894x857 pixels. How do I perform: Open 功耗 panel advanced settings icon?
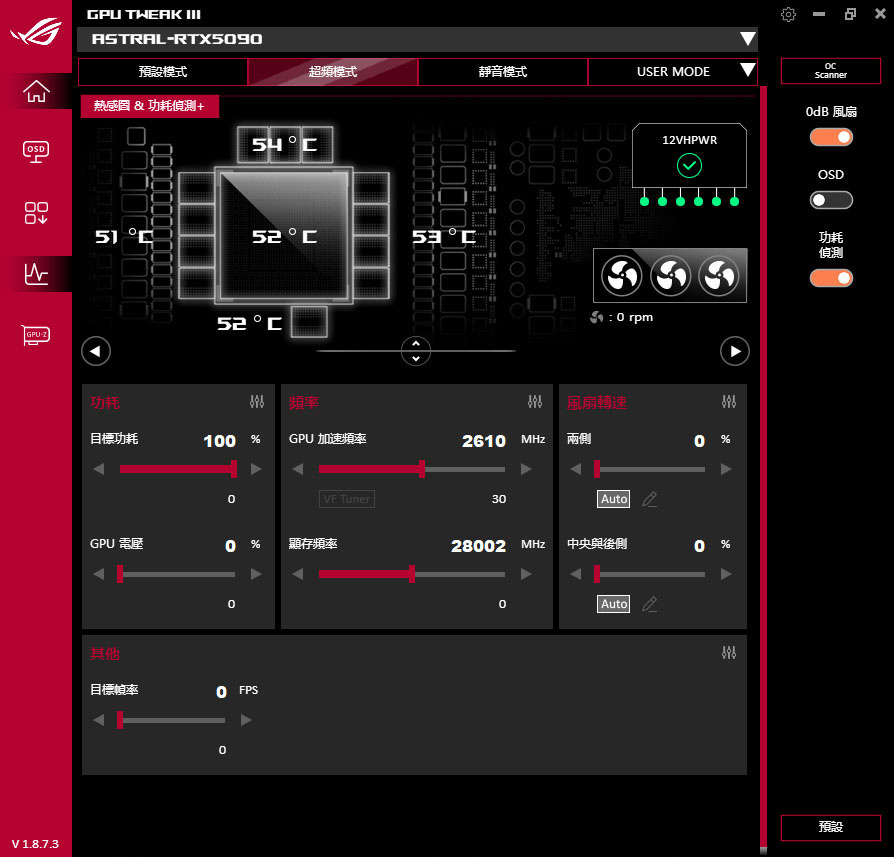[x=257, y=402]
